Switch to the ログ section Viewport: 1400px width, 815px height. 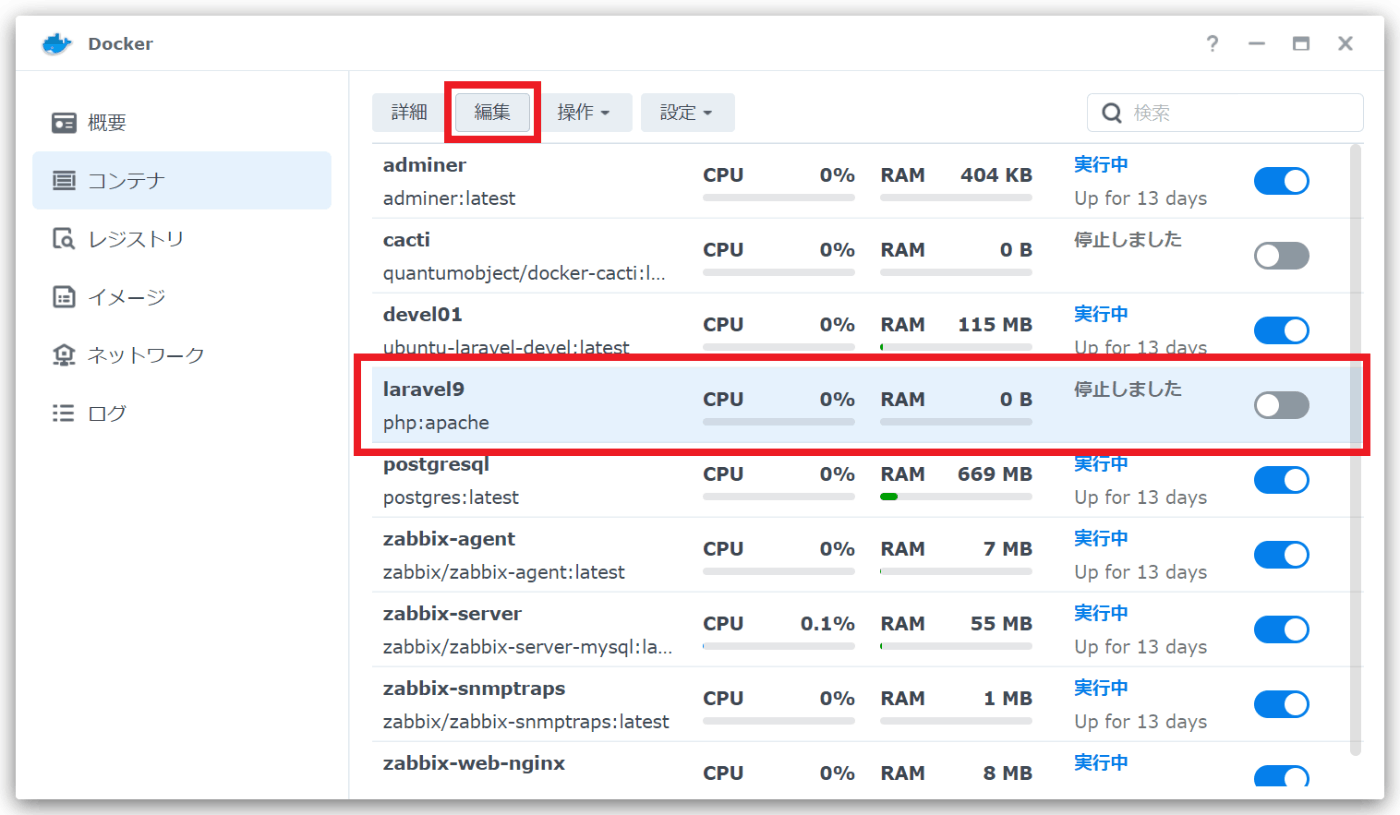click(x=182, y=413)
